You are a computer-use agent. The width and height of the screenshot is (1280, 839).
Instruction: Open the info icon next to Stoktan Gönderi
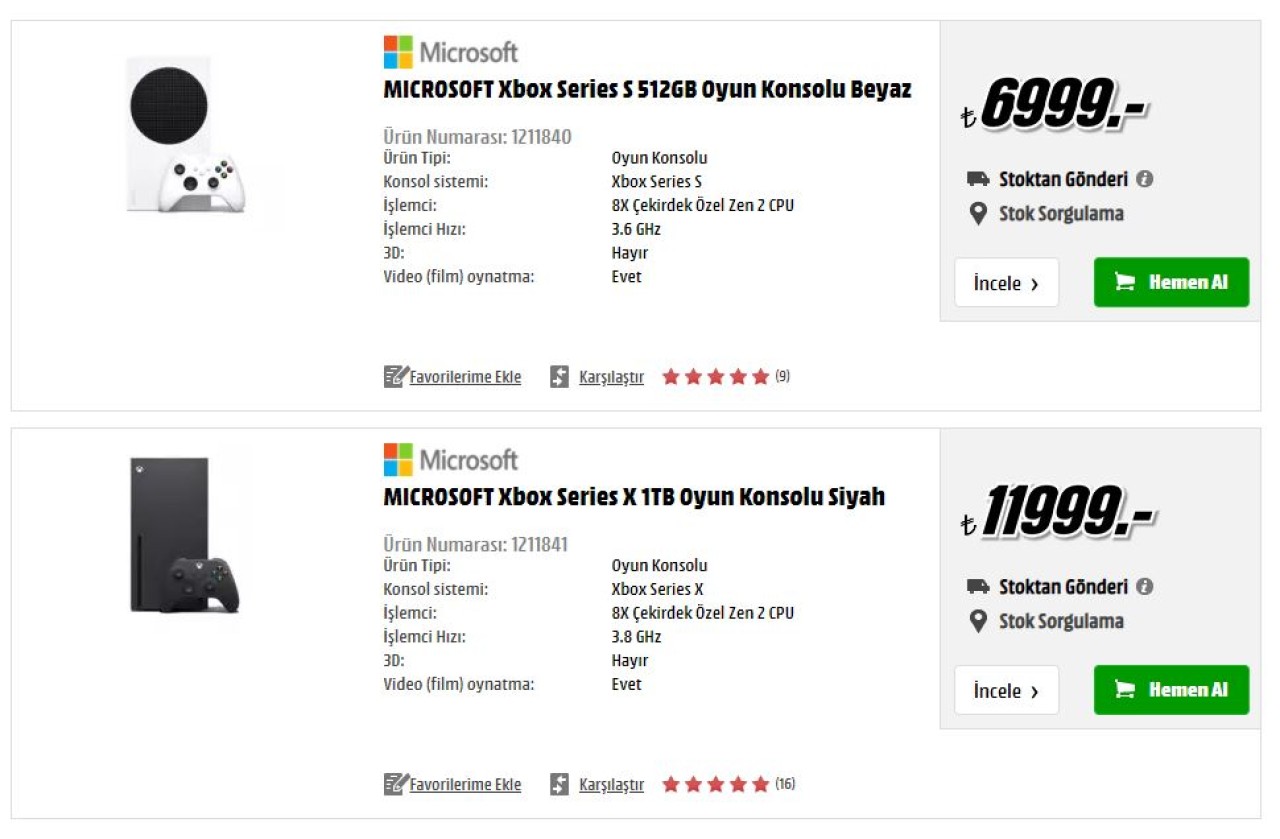pyautogui.click(x=1145, y=179)
